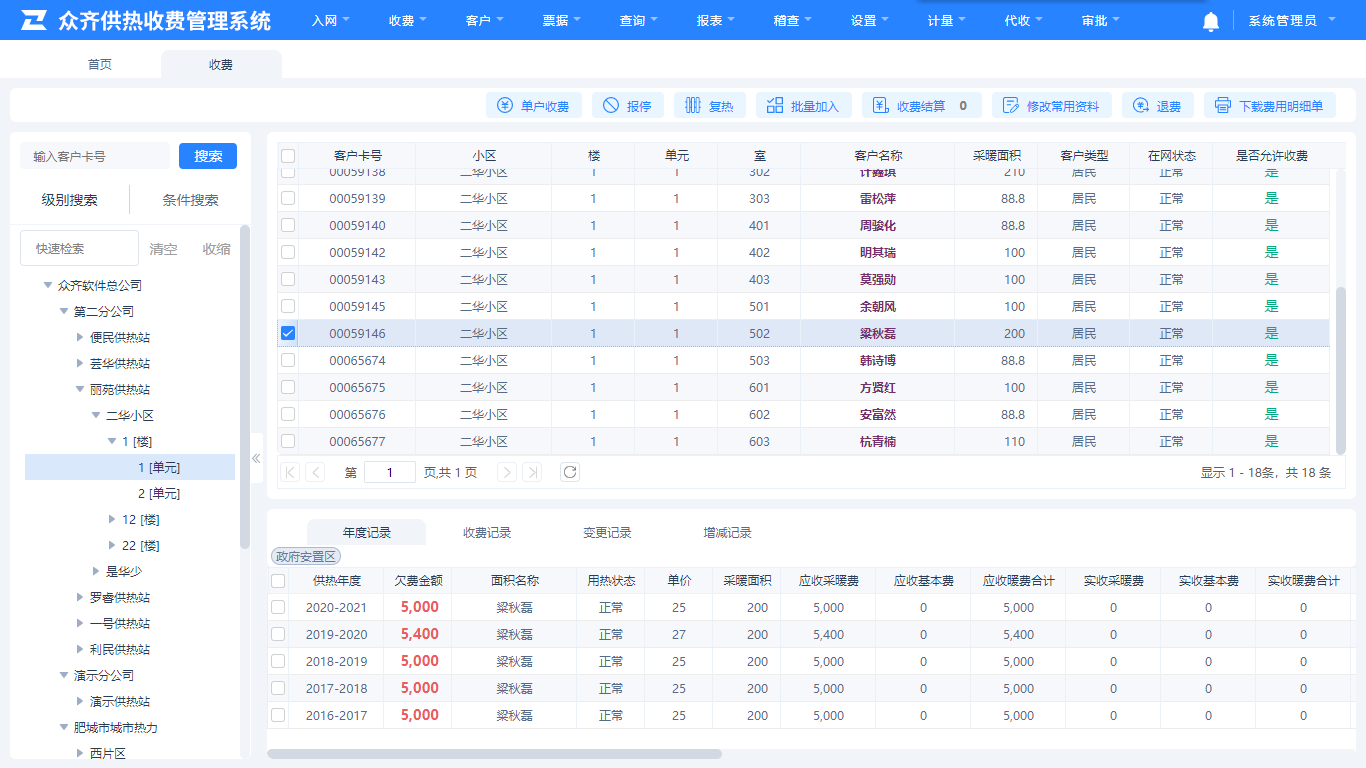Click the 批量加入 batch icon button

(x=804, y=105)
